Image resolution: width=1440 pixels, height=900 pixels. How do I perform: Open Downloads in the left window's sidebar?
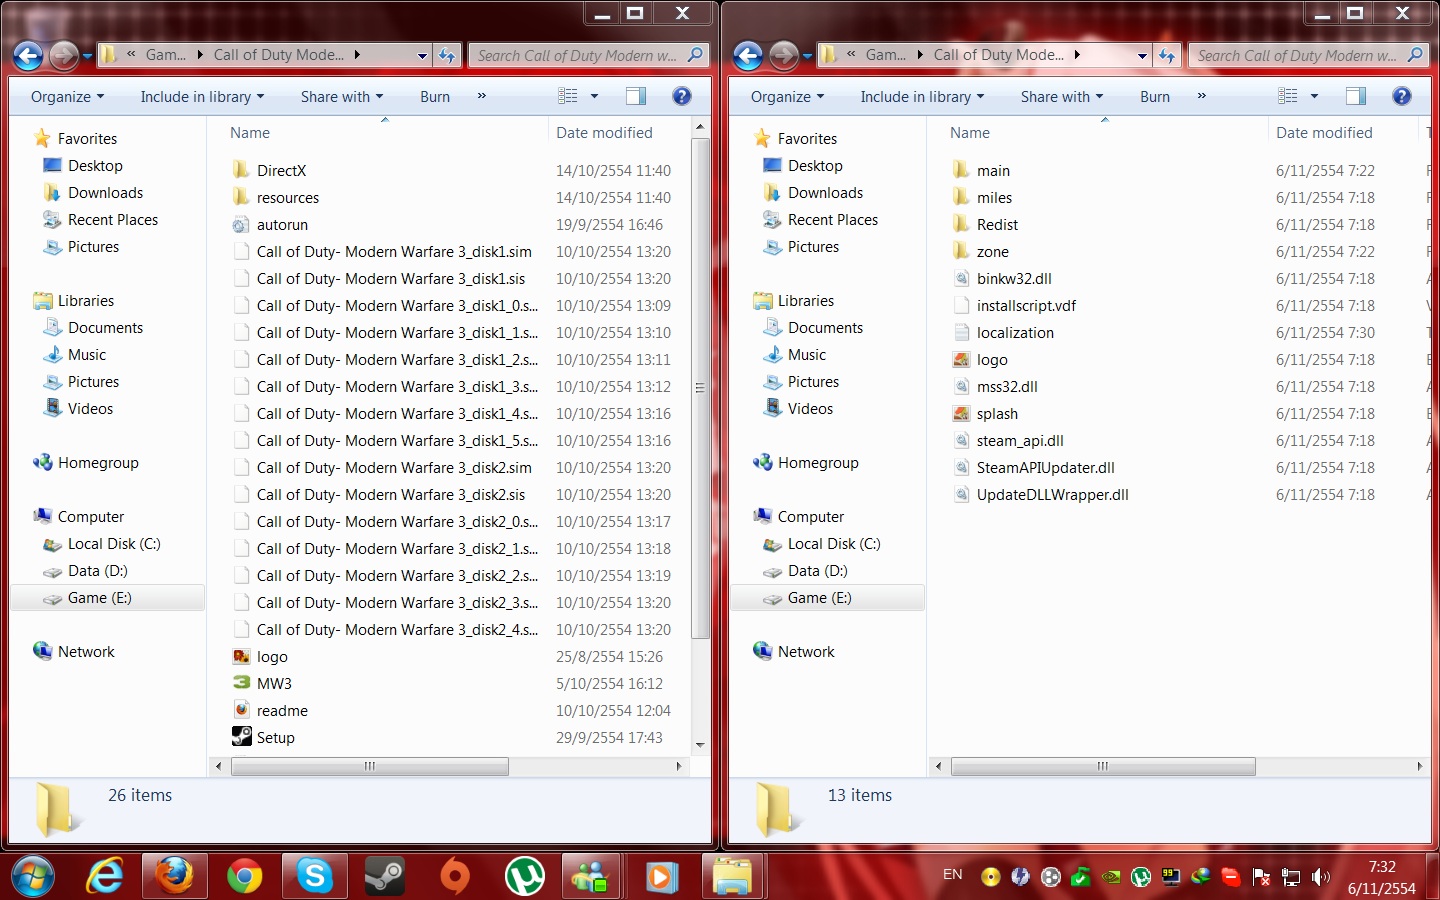105,193
